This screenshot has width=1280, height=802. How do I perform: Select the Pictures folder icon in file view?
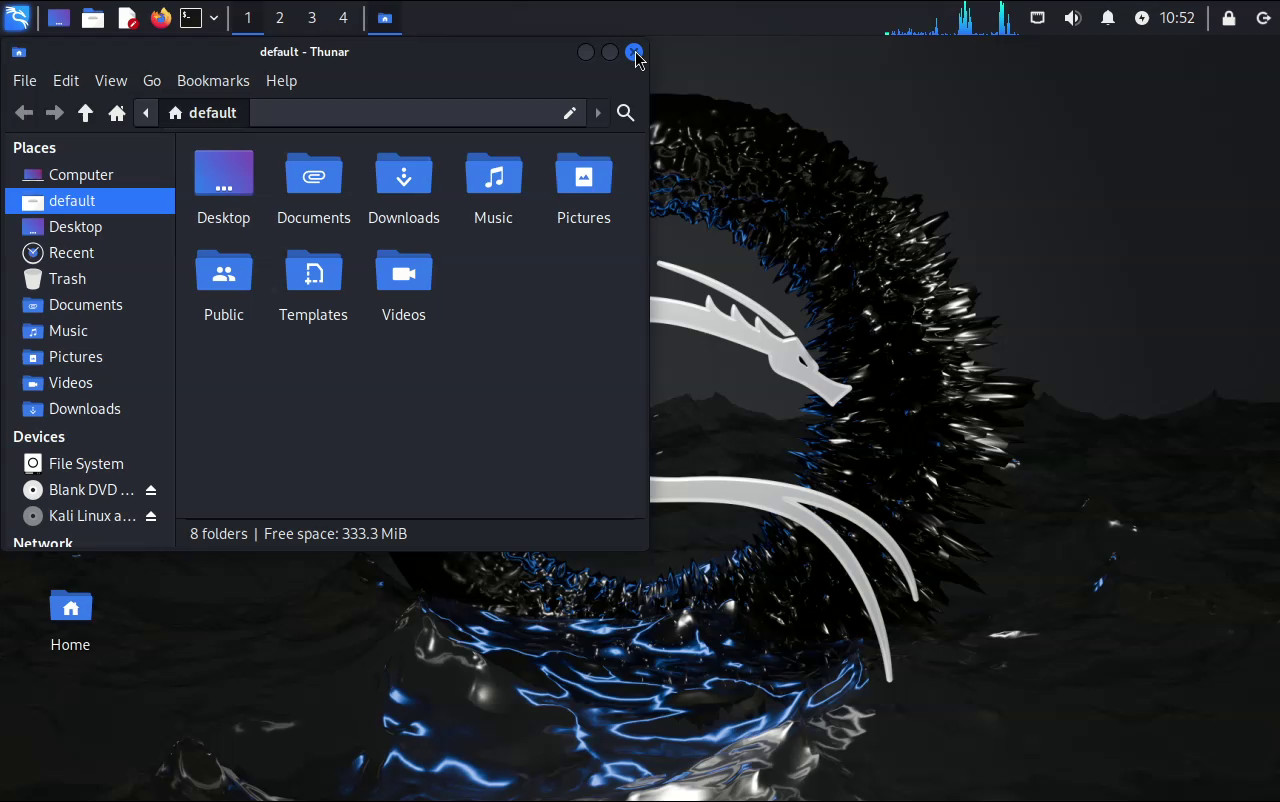coord(584,173)
